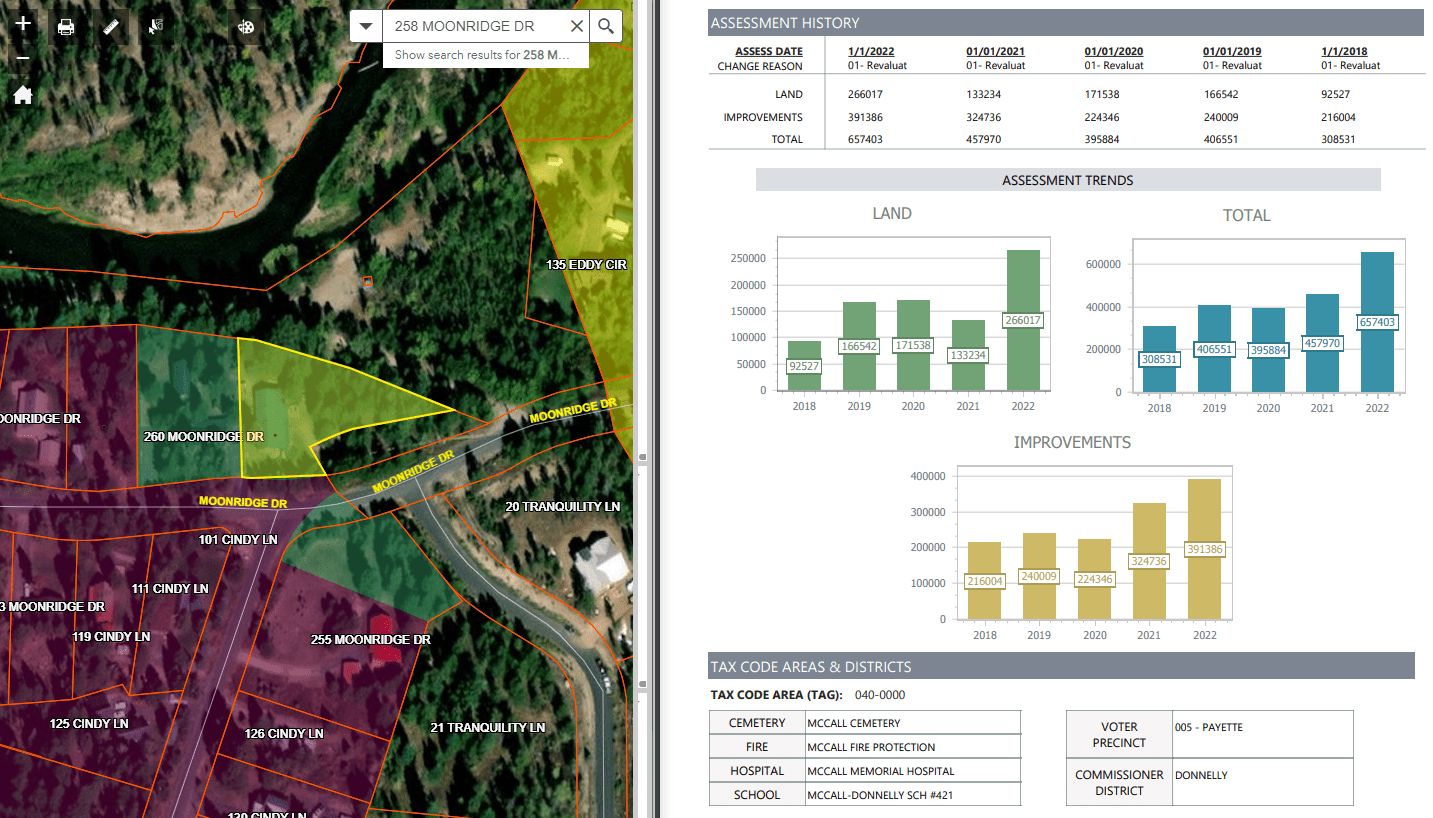The image size is (1433, 818).
Task: Click the ASSESSMENT TRENDS heading bar
Action: coord(1068,180)
